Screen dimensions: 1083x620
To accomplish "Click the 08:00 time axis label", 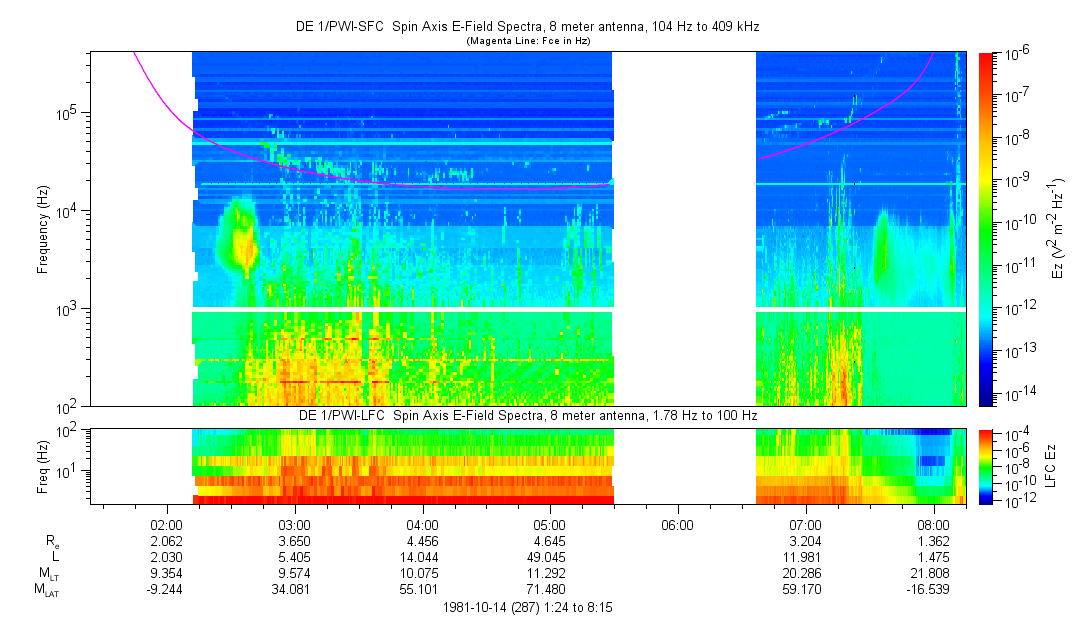I will [933, 524].
